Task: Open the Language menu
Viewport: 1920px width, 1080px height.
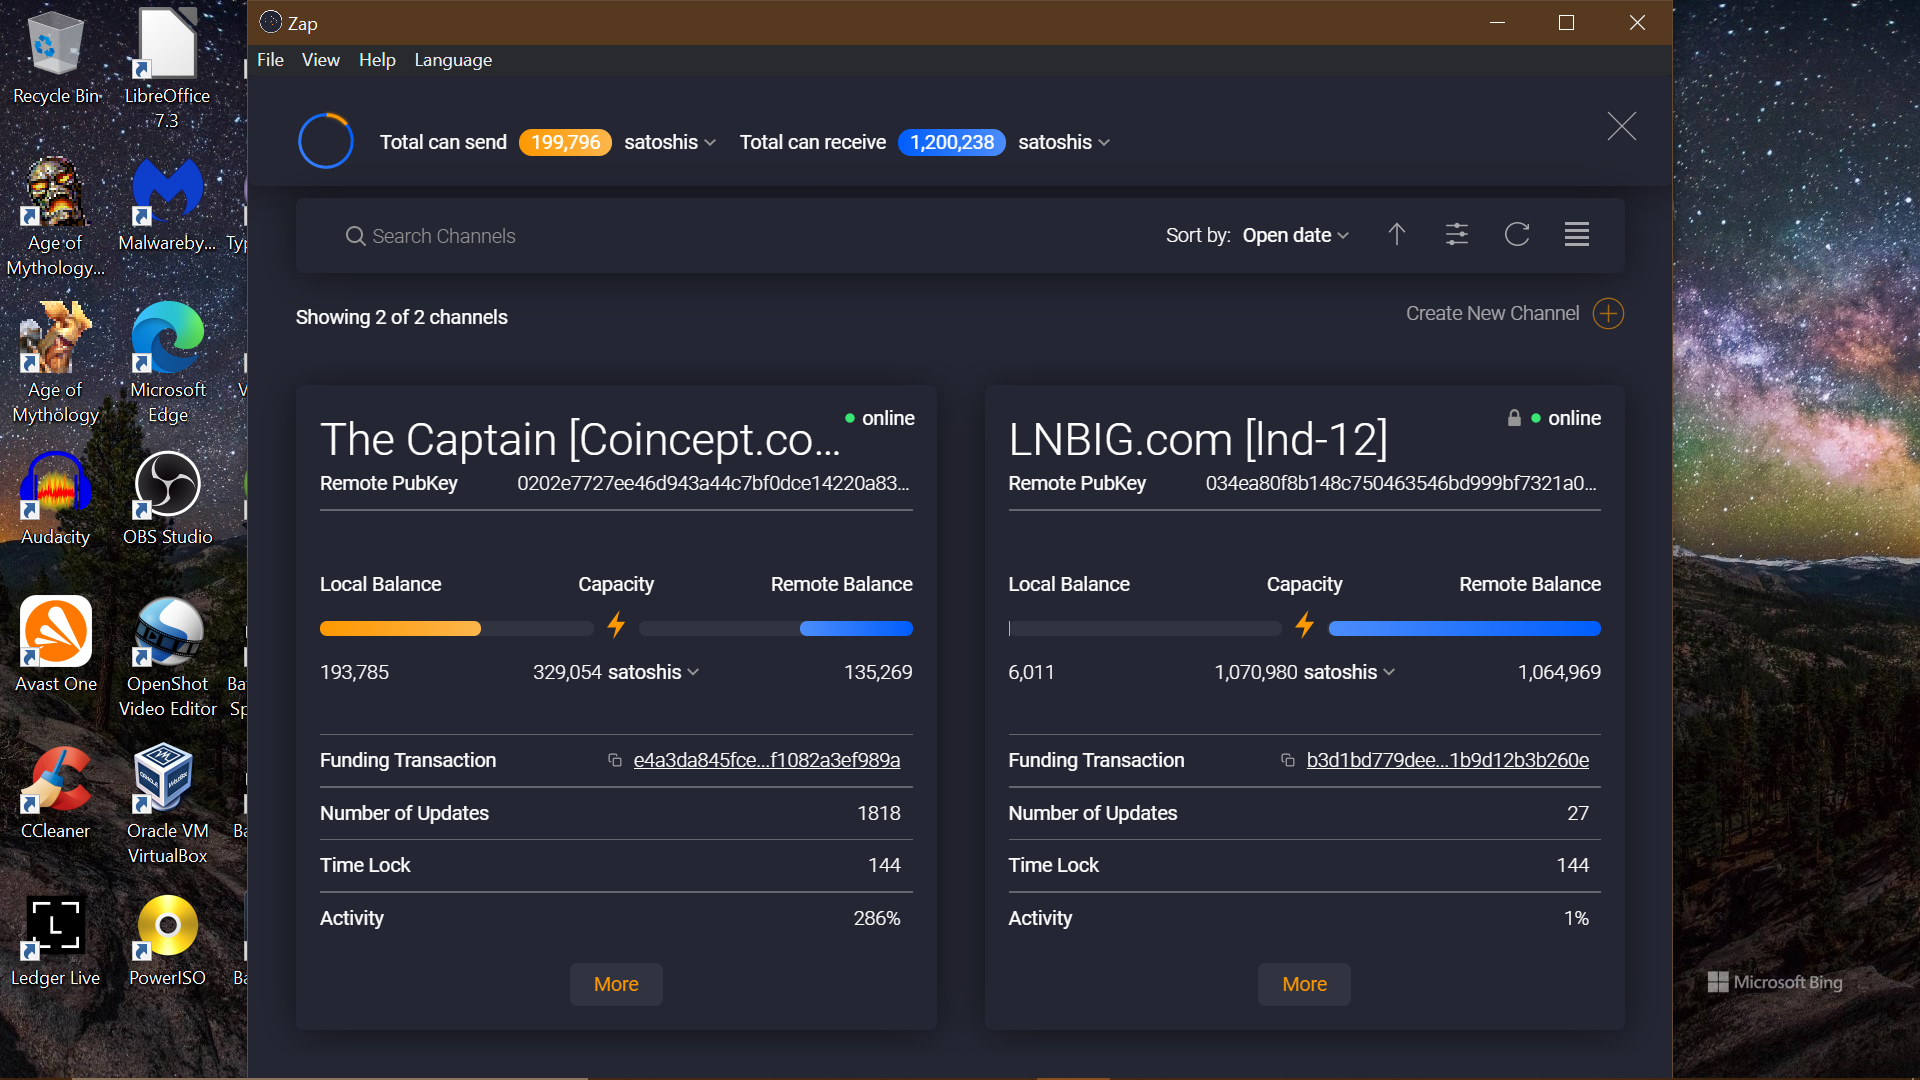Action: (x=453, y=60)
